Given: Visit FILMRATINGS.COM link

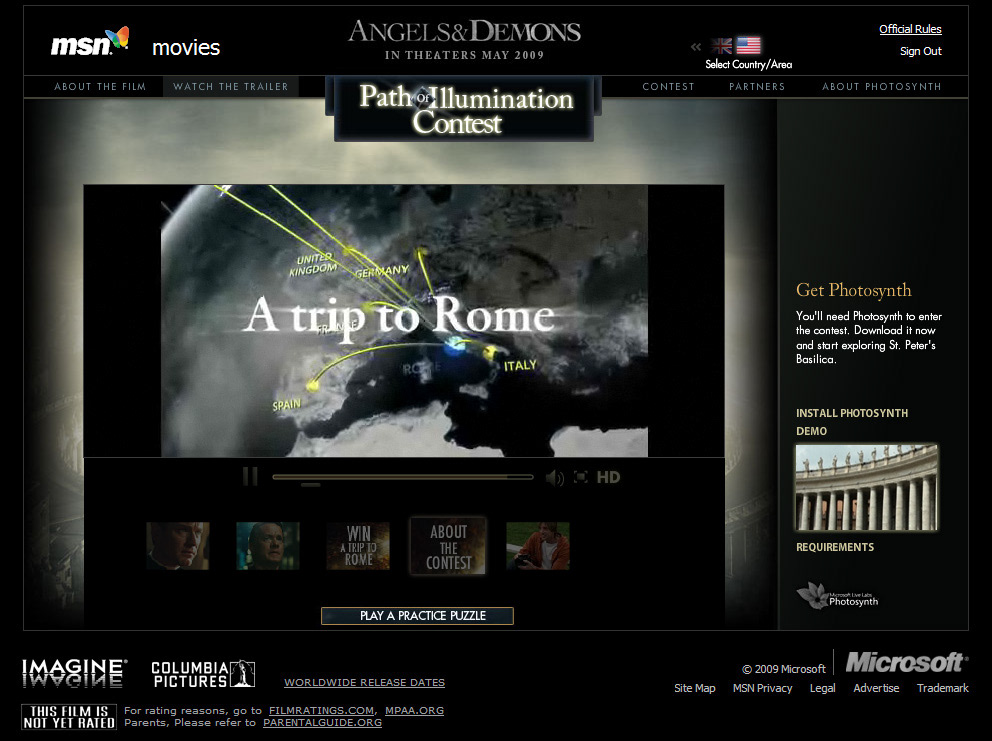Looking at the screenshot, I should pos(321,711).
